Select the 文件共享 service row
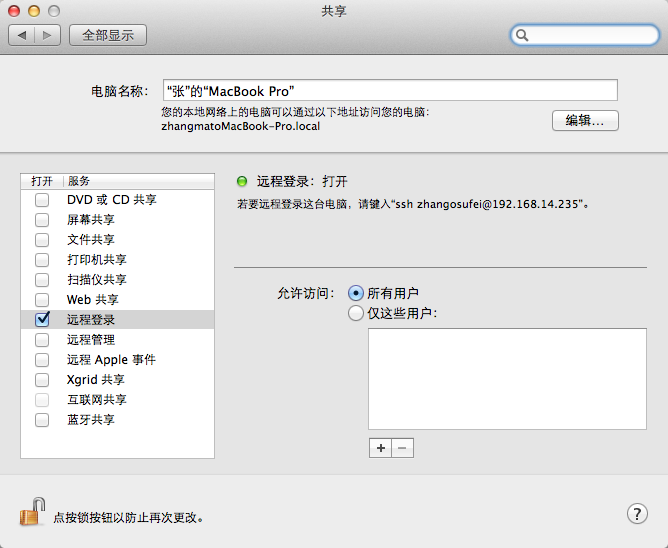The image size is (668, 548). click(x=117, y=239)
